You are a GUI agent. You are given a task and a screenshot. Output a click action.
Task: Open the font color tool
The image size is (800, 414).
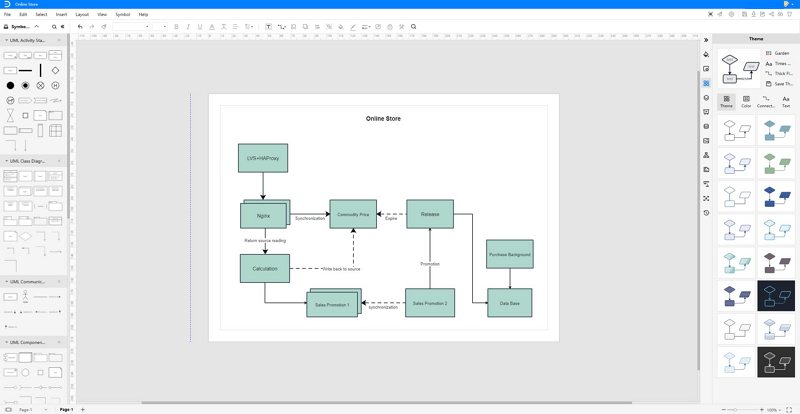[x=211, y=27]
